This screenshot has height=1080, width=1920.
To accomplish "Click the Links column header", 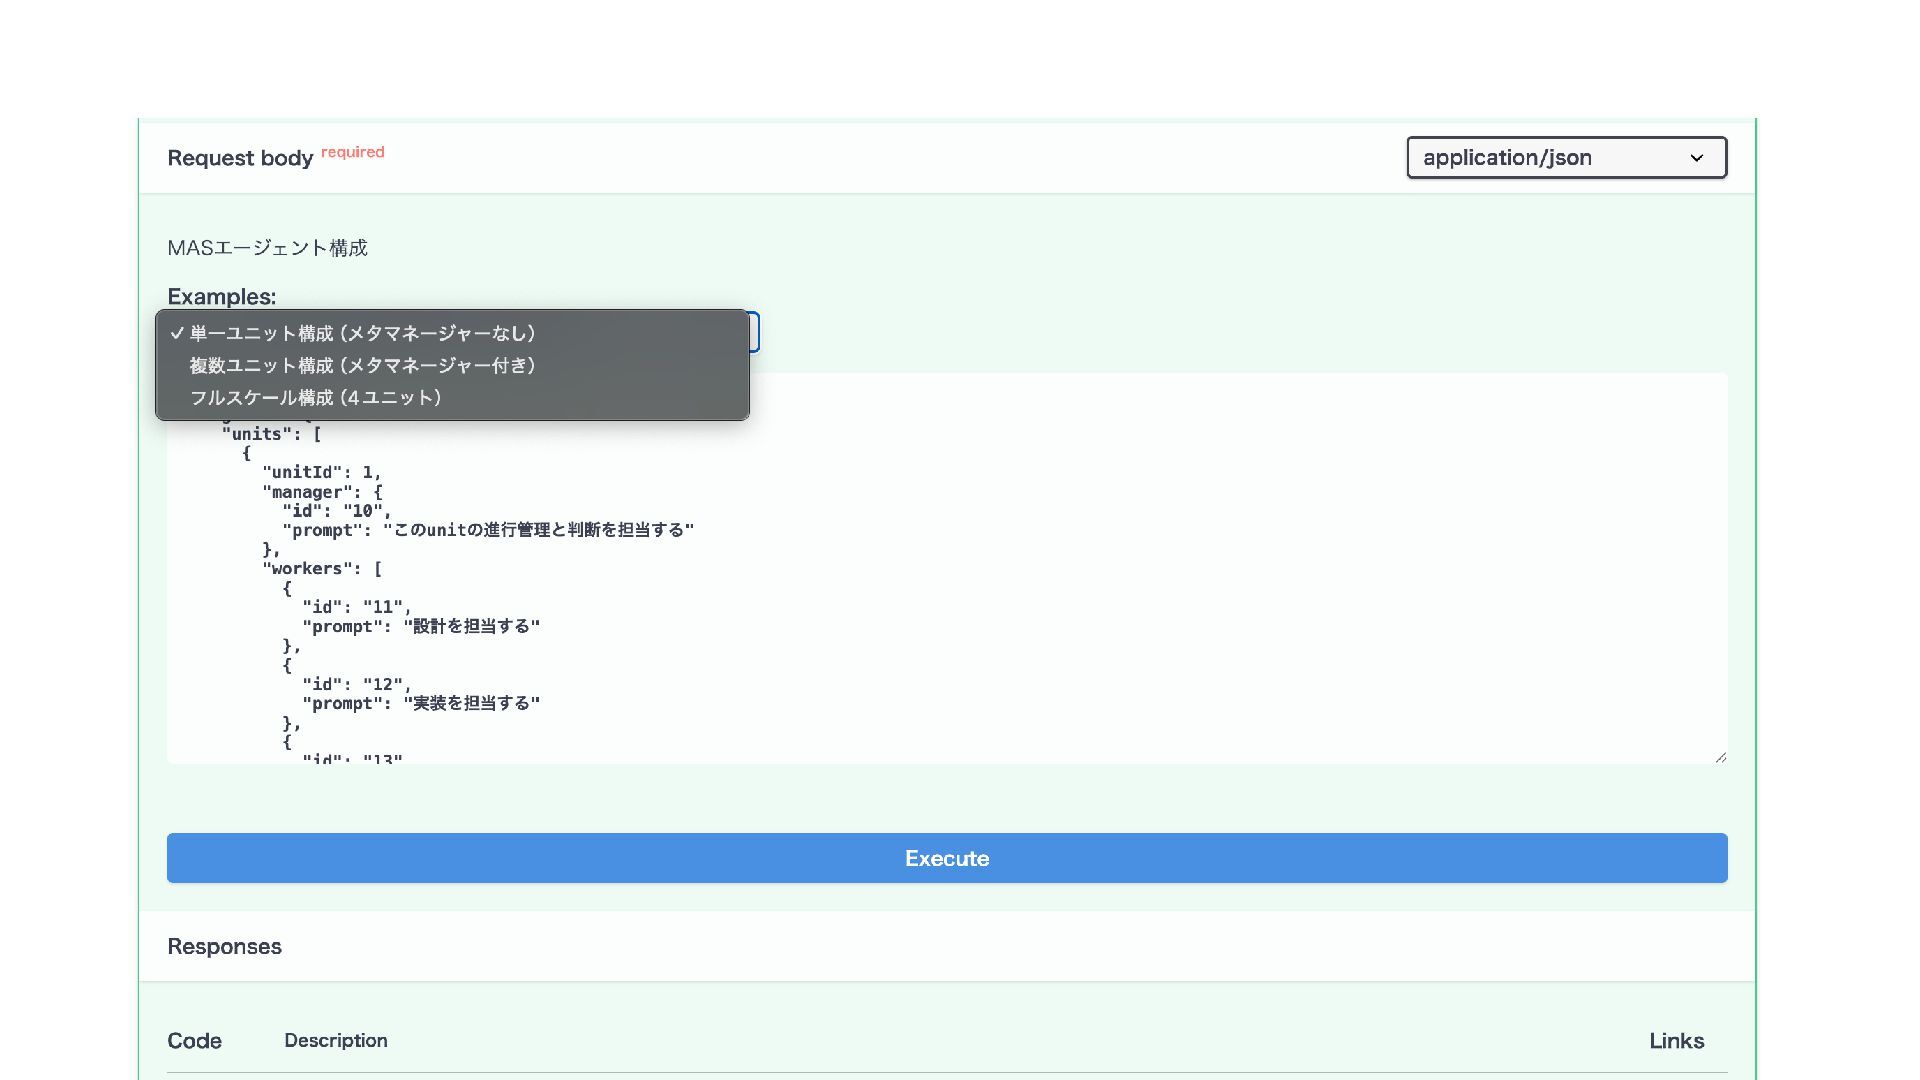I will 1676,1040.
